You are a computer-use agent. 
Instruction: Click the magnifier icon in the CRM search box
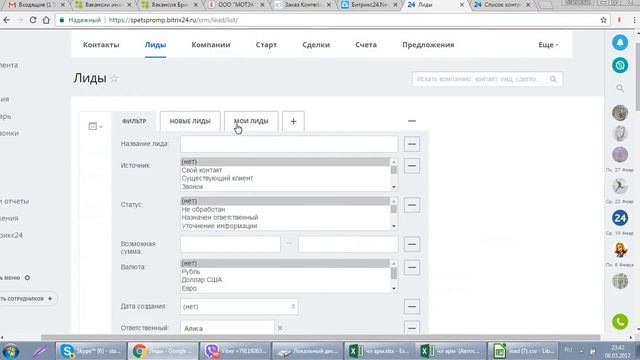[553, 79]
